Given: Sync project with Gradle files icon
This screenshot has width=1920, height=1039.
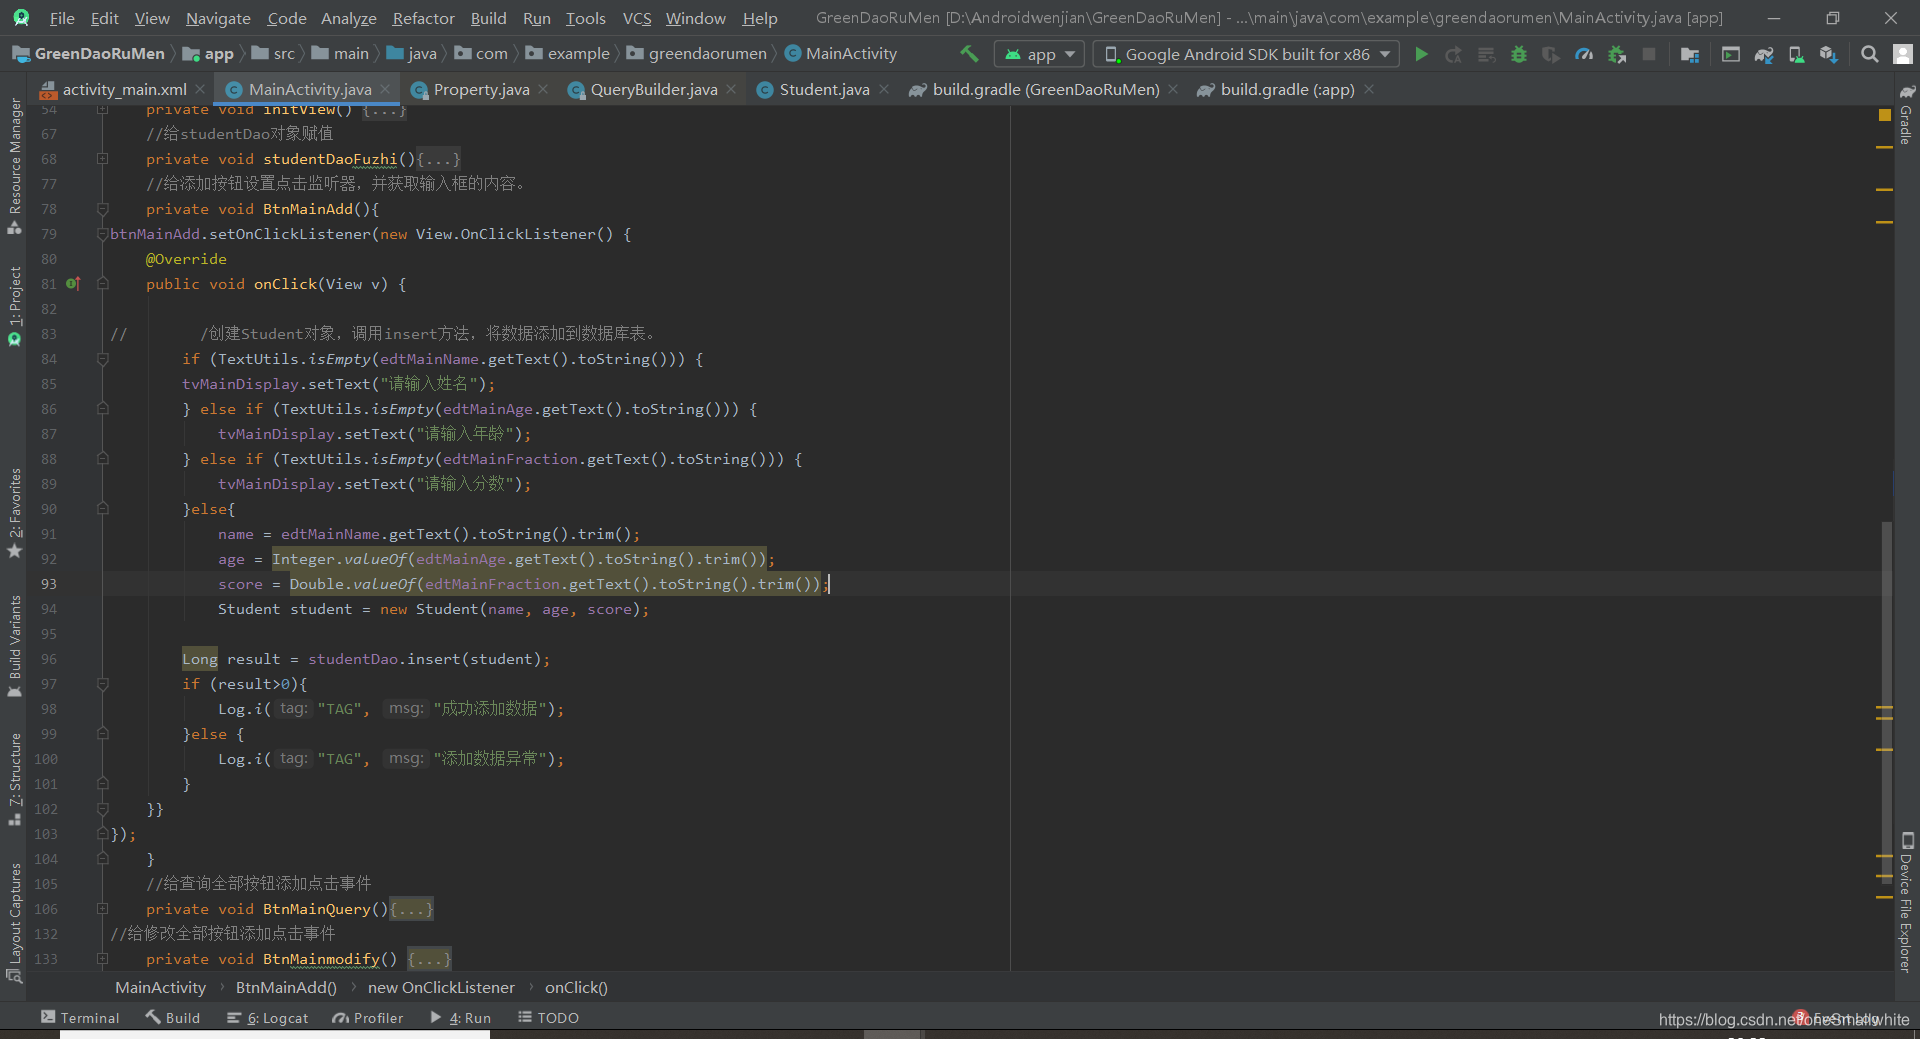Looking at the screenshot, I should 1764,54.
